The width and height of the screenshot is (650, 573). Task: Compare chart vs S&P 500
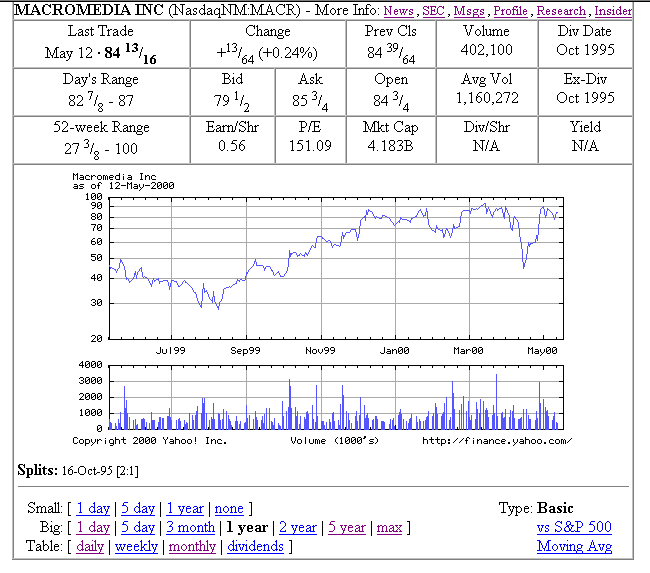click(574, 527)
